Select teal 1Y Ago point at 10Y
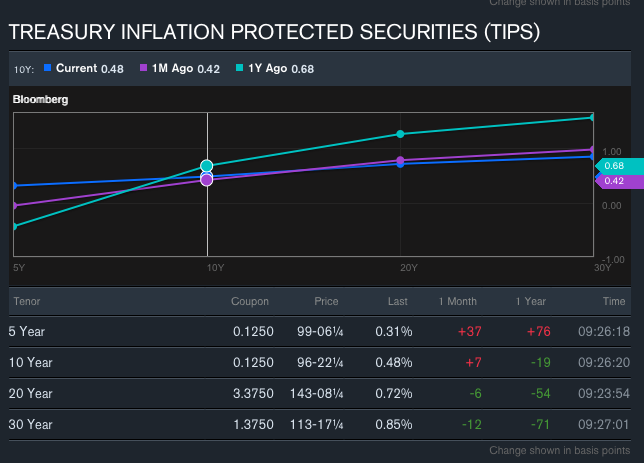This screenshot has width=644, height=463. (207, 165)
